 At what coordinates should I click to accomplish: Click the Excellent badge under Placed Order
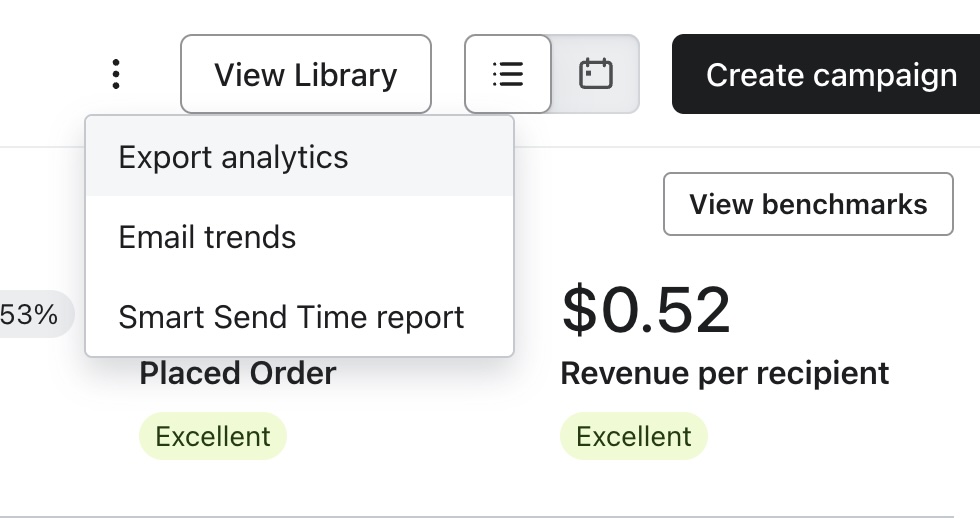point(213,437)
